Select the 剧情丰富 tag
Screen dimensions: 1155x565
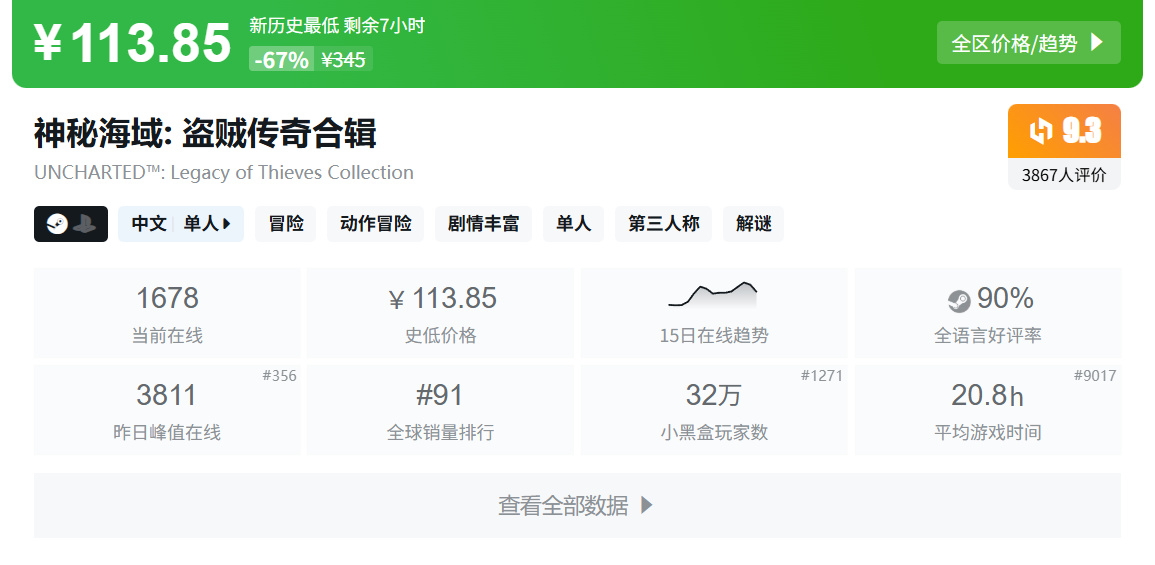click(483, 224)
